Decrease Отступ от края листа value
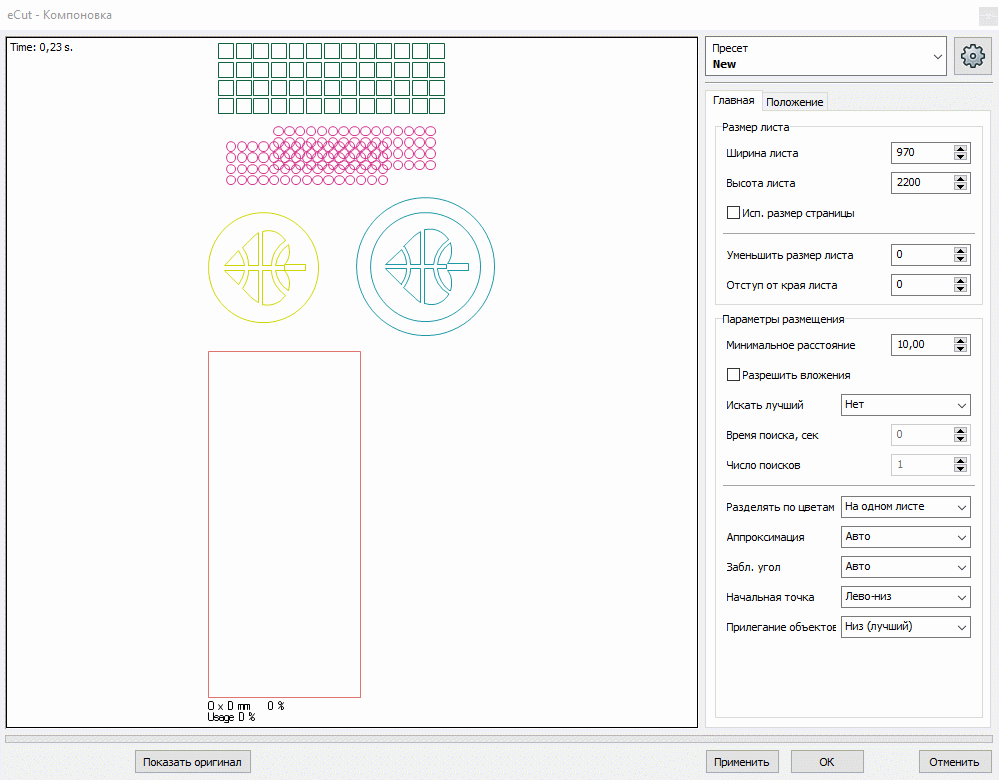This screenshot has width=999, height=780. click(x=961, y=289)
